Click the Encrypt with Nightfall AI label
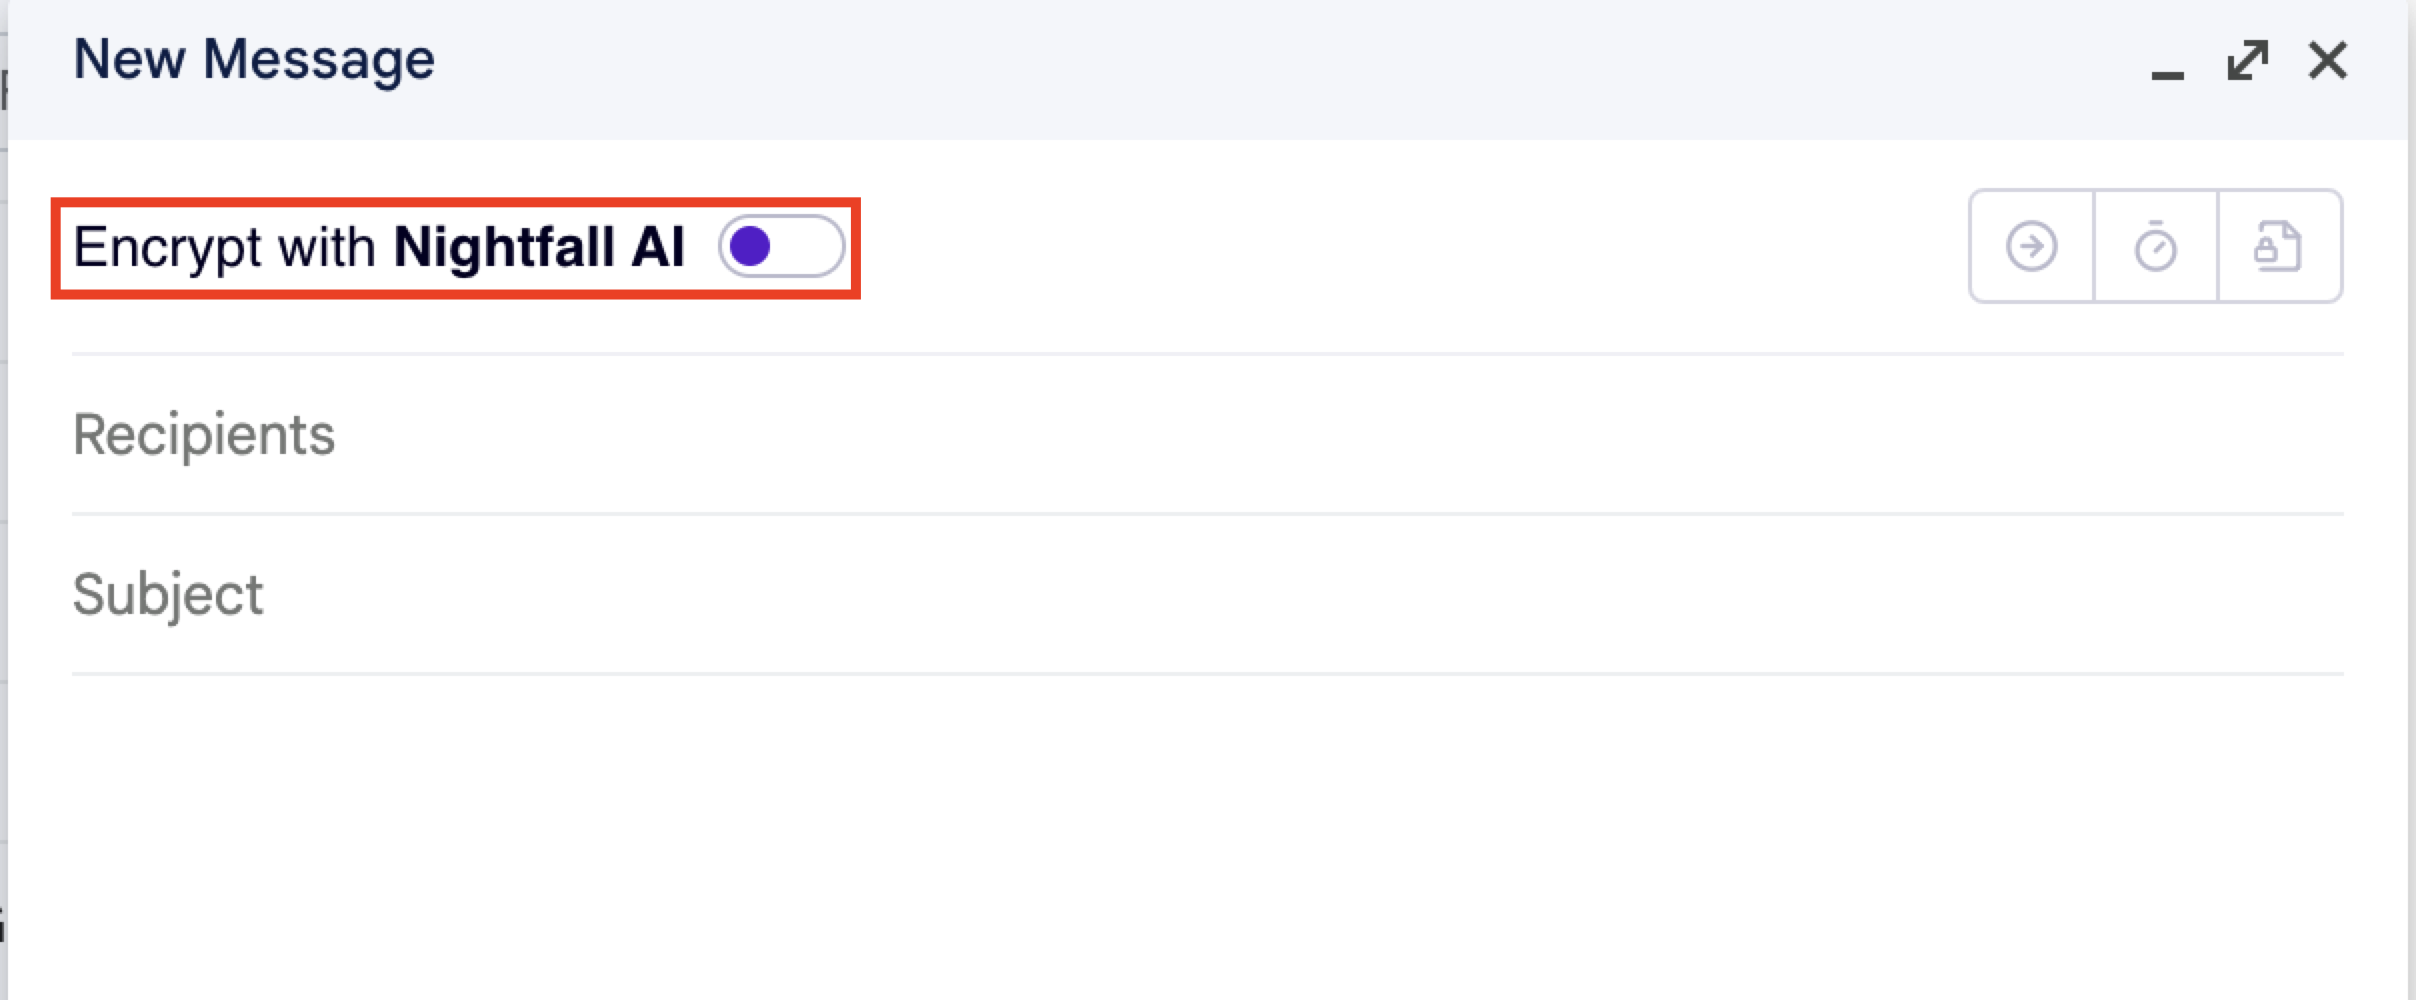 [x=379, y=247]
